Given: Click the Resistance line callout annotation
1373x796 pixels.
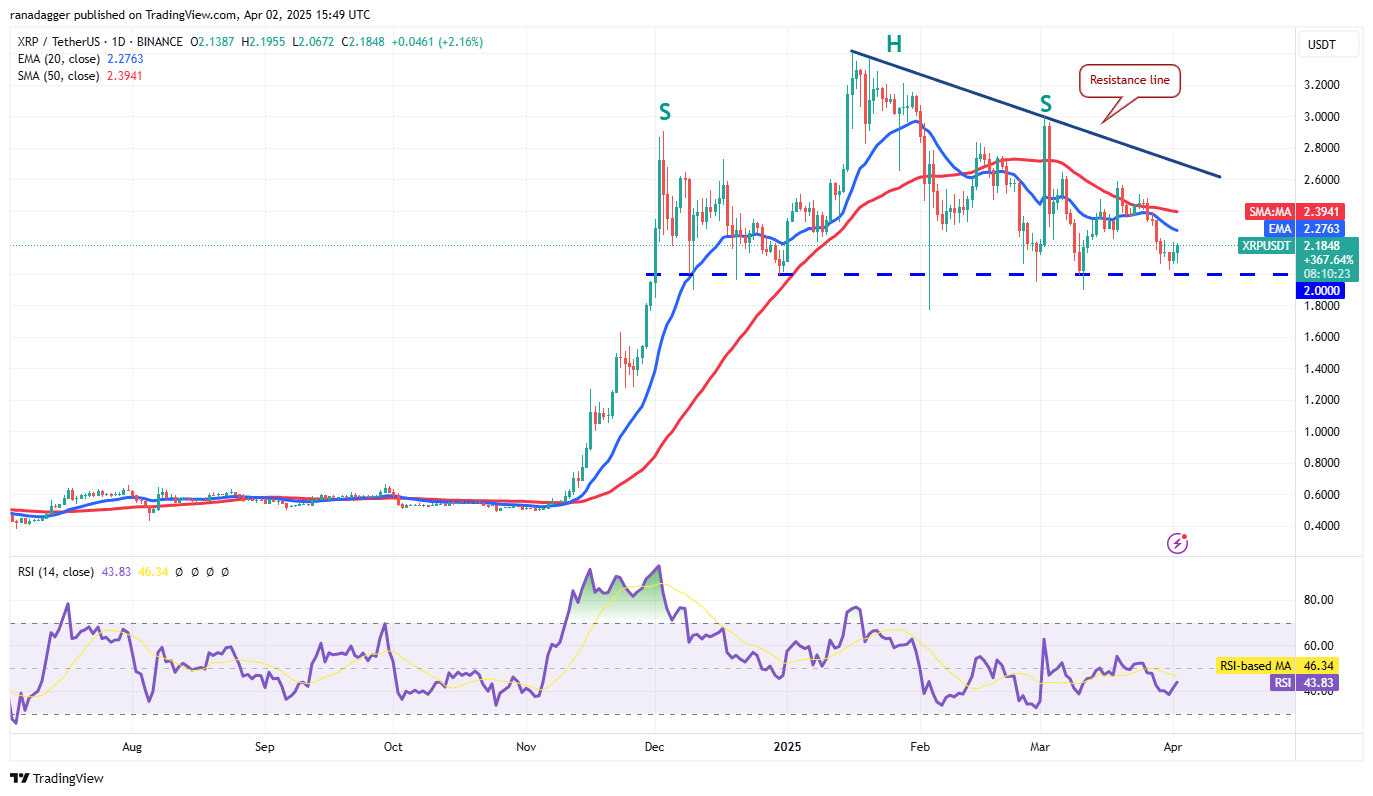Looking at the screenshot, I should click(x=1128, y=81).
